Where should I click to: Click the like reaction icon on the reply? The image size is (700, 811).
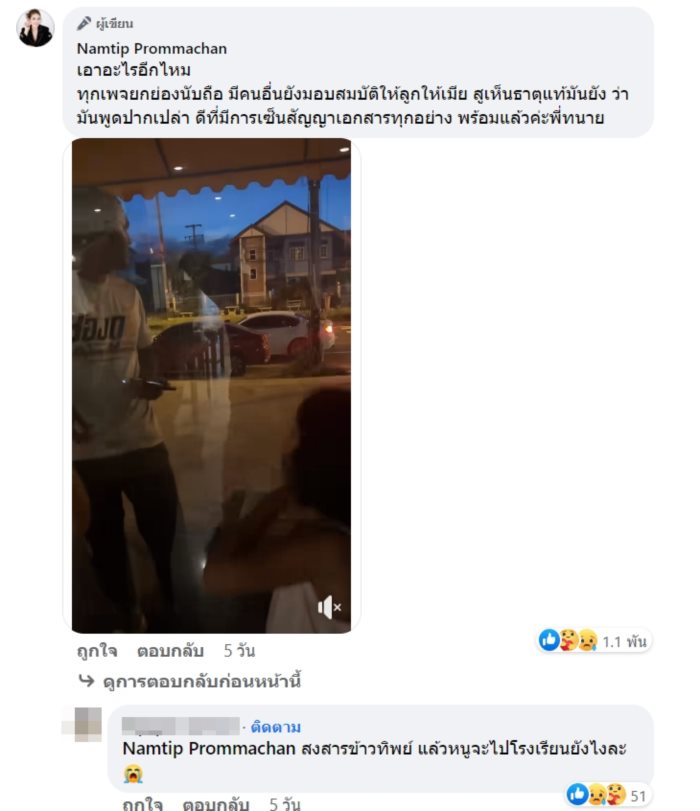[577, 794]
